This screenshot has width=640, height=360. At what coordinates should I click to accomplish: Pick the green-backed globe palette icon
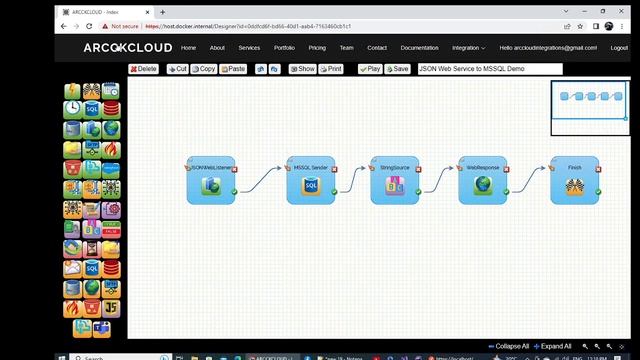tap(111, 129)
